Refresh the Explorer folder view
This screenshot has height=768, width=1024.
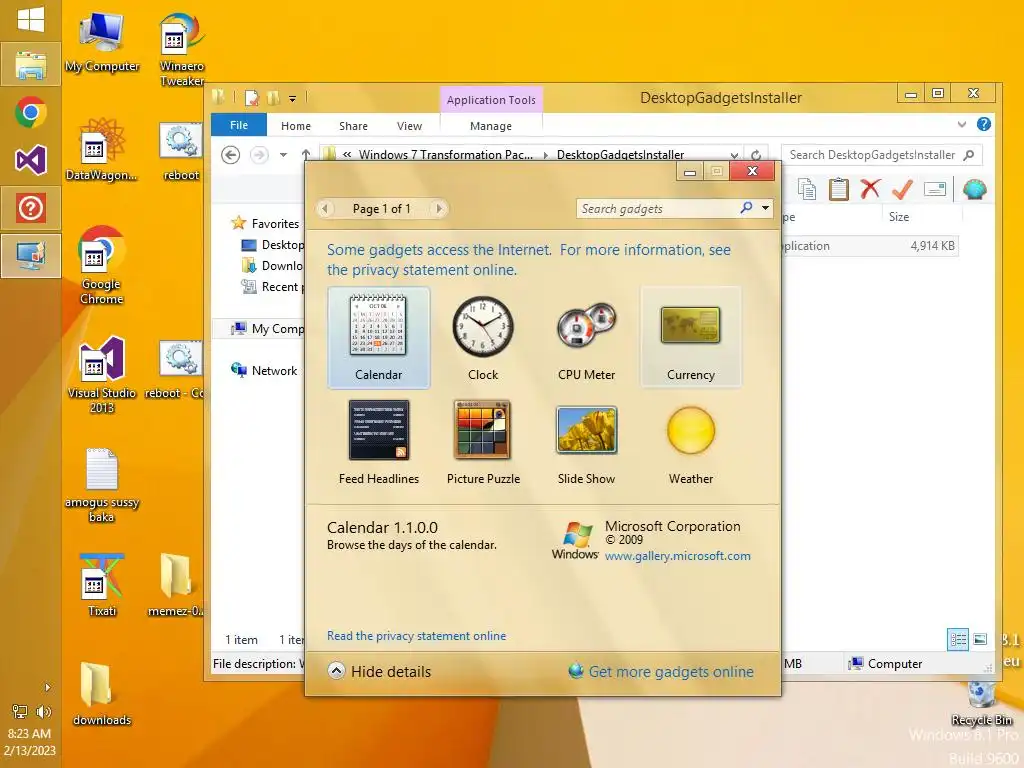click(756, 155)
